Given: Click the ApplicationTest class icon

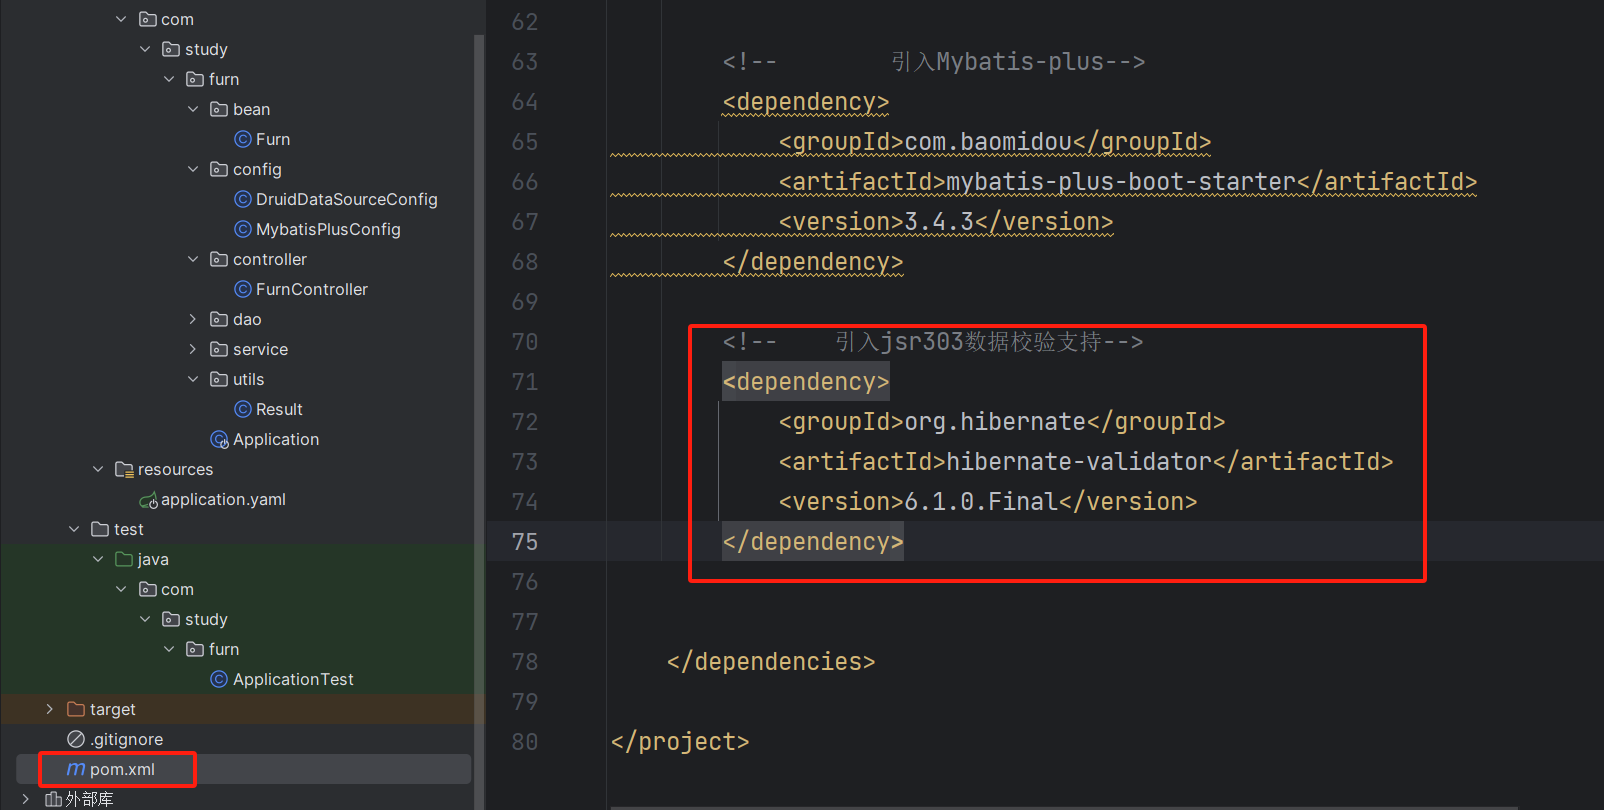Looking at the screenshot, I should (x=219, y=679).
